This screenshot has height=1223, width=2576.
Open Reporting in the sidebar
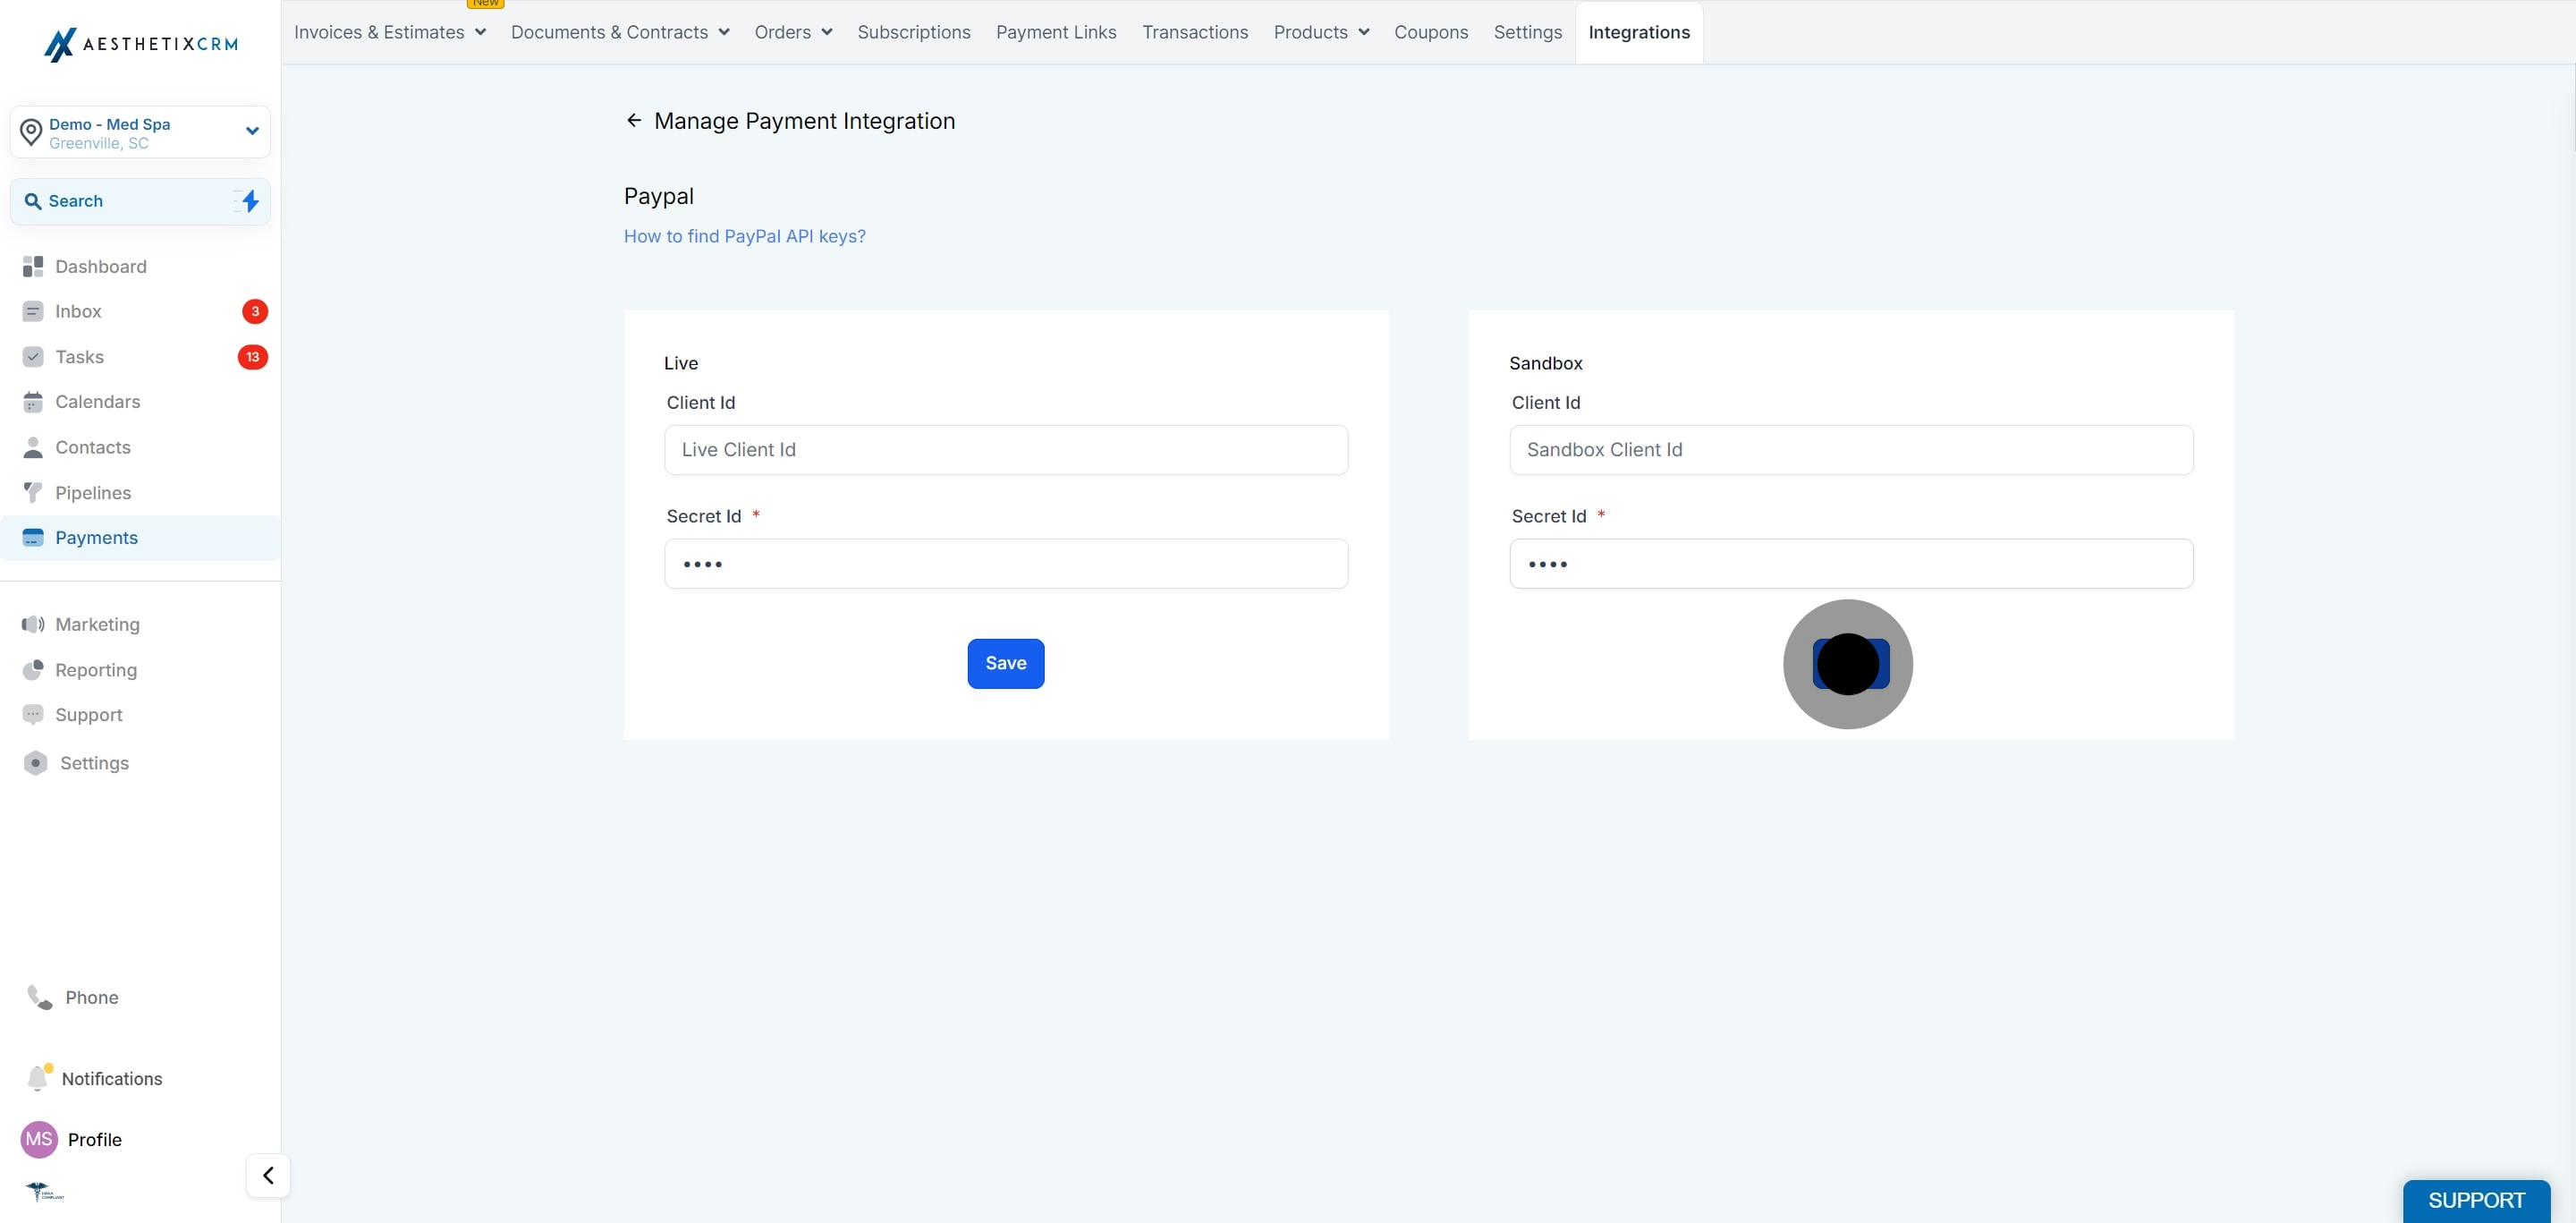click(96, 669)
